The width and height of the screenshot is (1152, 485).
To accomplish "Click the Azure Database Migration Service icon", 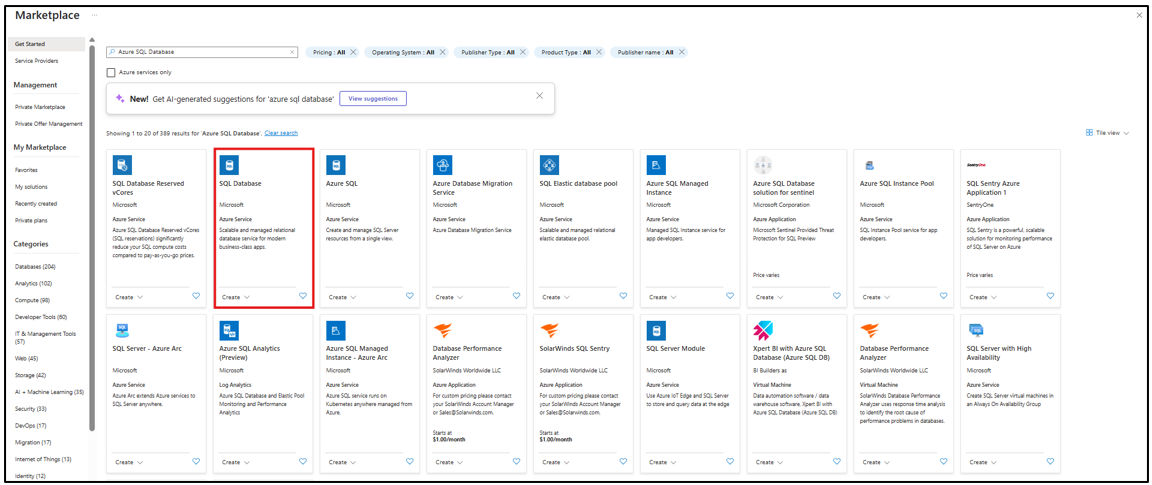I will (x=443, y=165).
